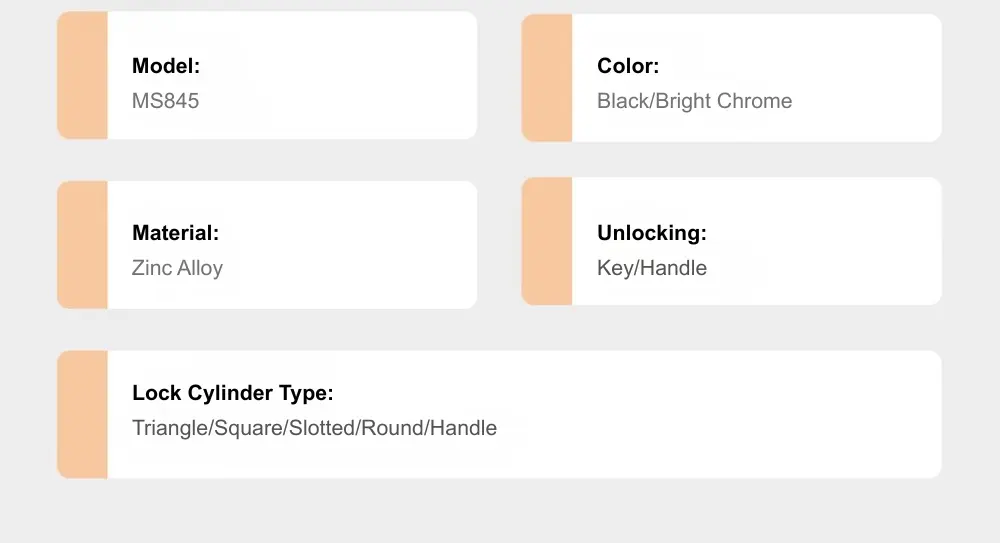
Task: Click the "Color:" heading label
Action: (x=628, y=66)
